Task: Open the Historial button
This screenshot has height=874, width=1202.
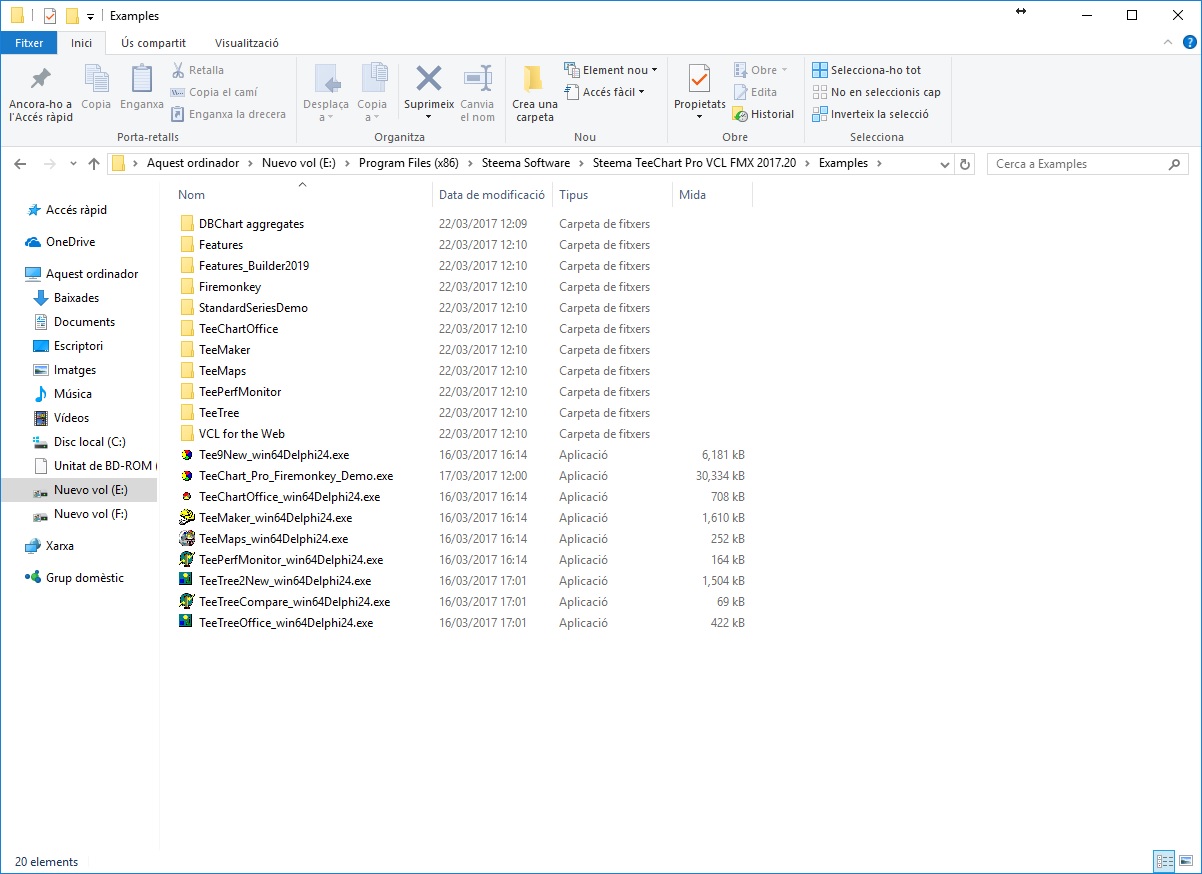Action: coord(763,114)
